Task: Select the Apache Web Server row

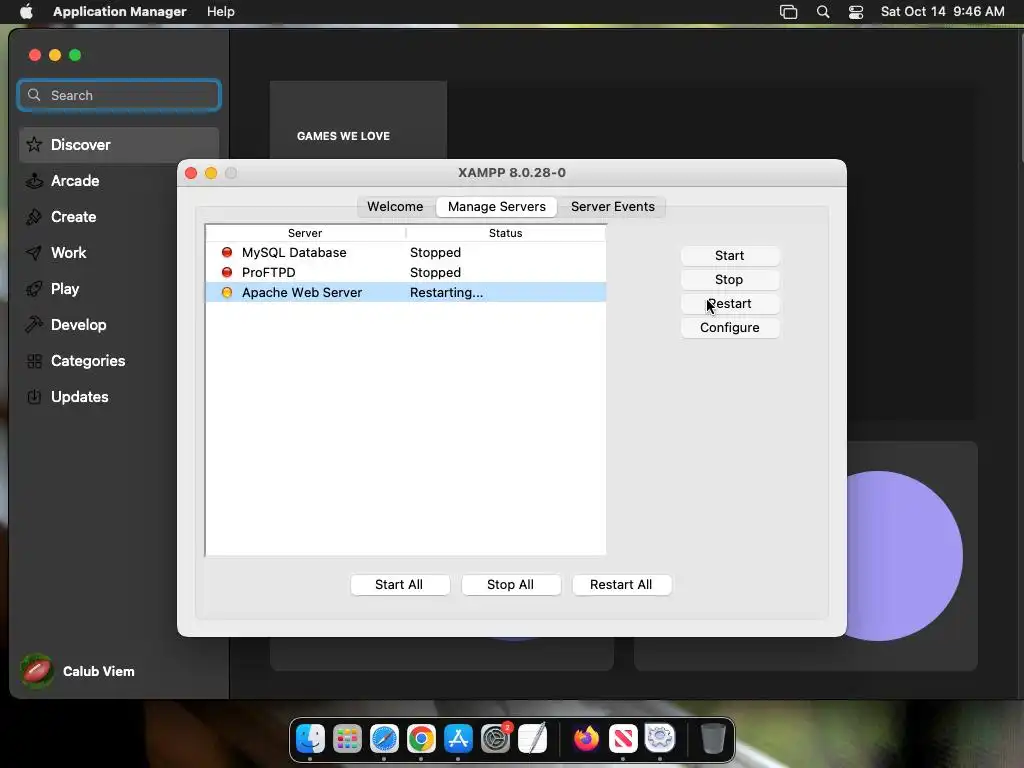Action: coord(406,293)
